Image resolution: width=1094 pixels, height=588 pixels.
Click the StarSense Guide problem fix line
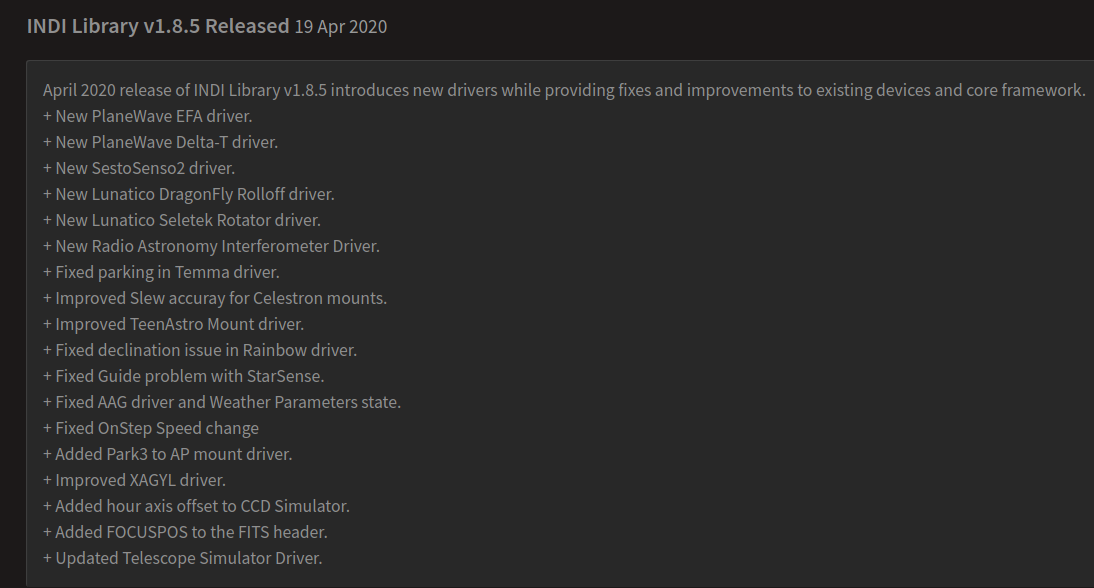[x=183, y=376]
